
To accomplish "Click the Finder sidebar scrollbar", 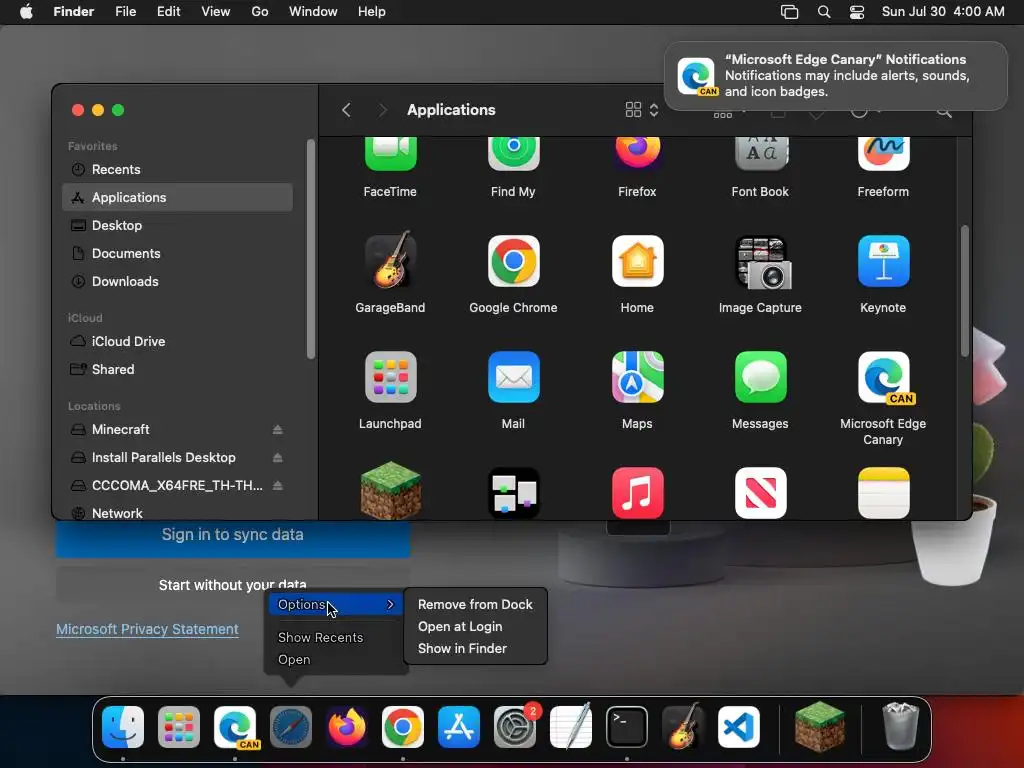I will click(x=311, y=249).
